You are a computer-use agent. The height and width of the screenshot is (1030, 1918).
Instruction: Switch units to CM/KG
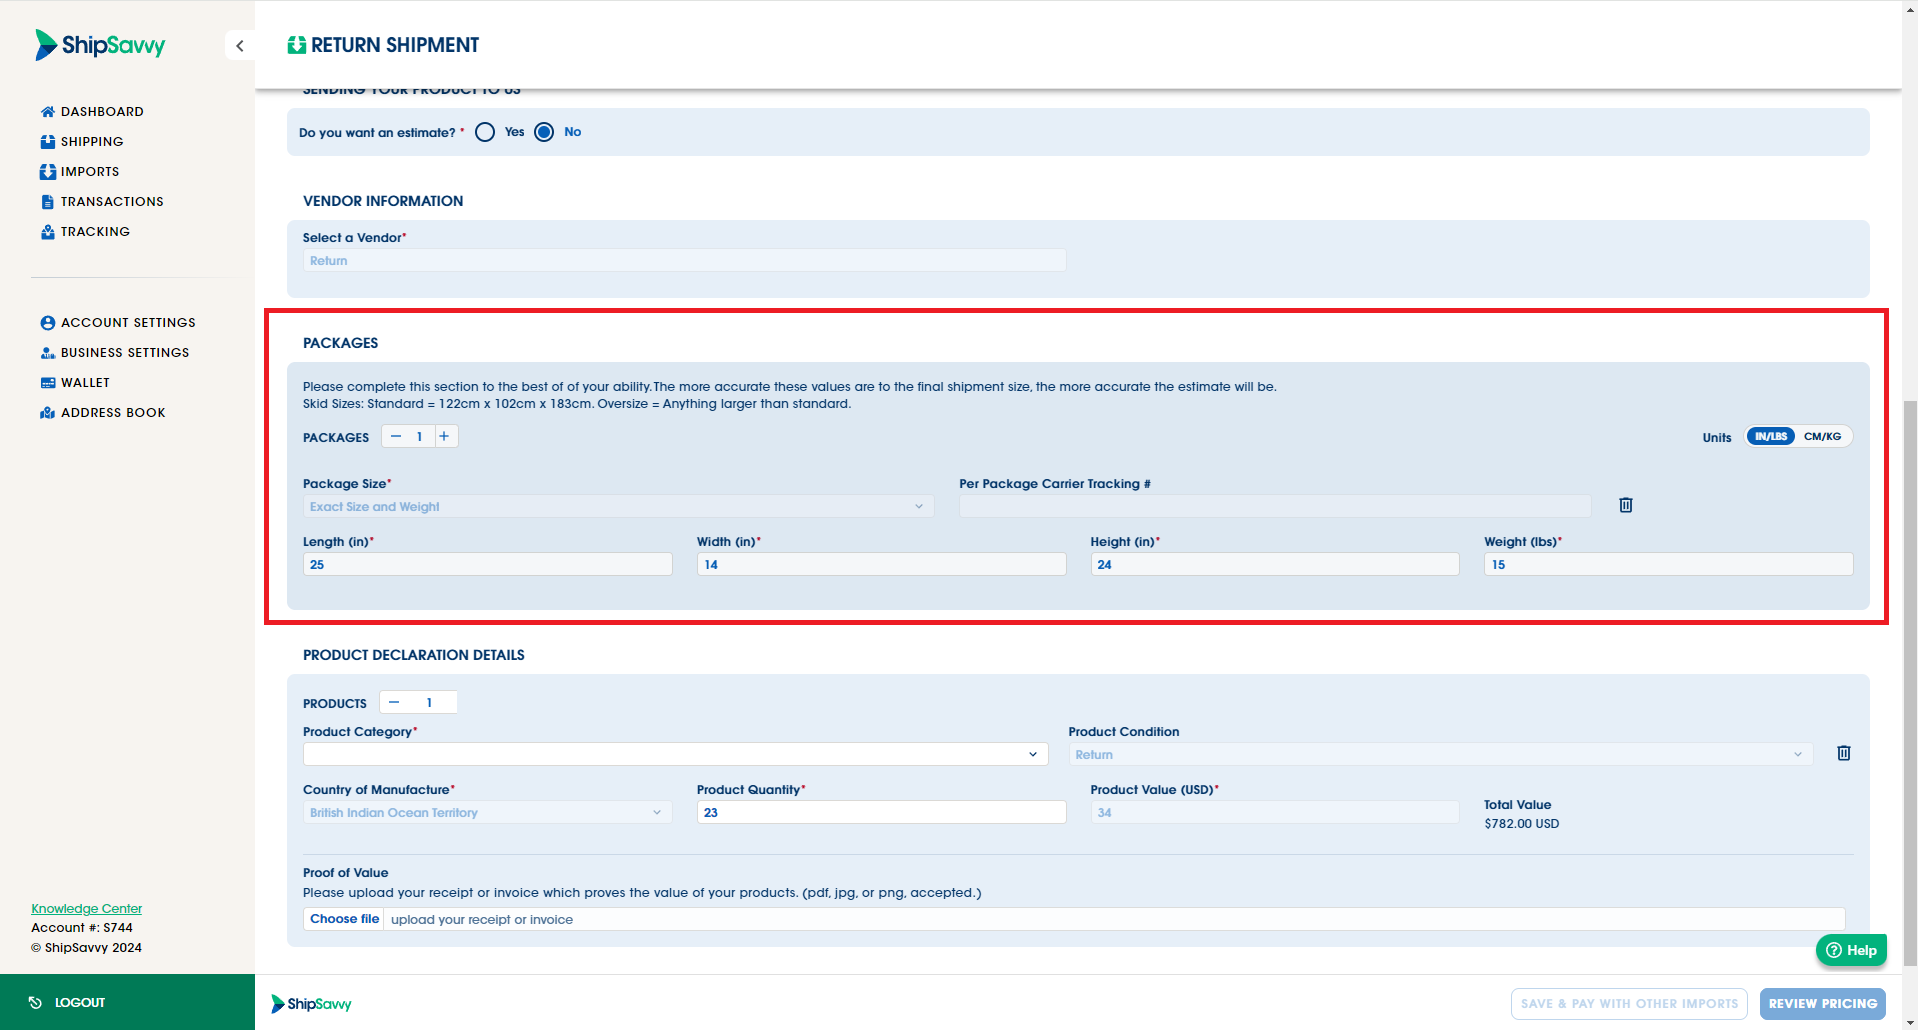pyautogui.click(x=1822, y=437)
